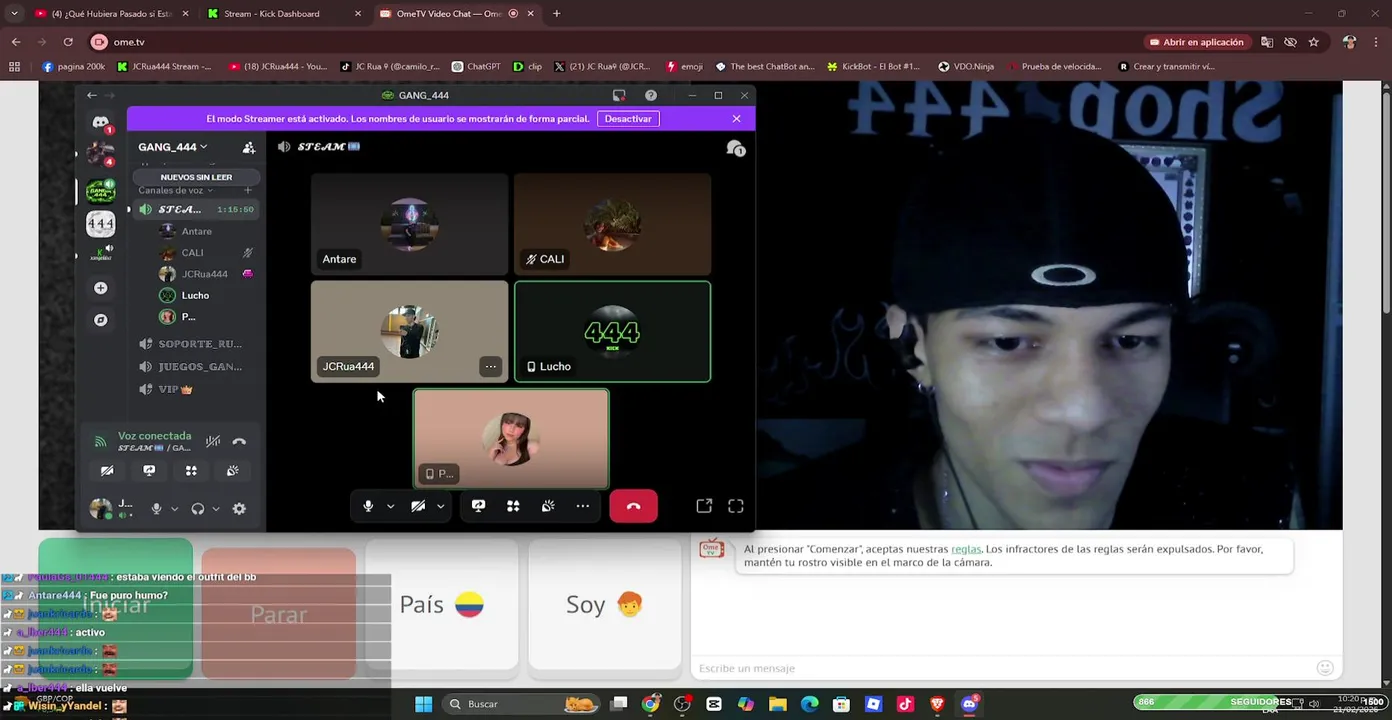Viewport: 1392px width, 720px height.
Task: Create voice channel with plus beside Canales de voz
Action: pos(248,190)
